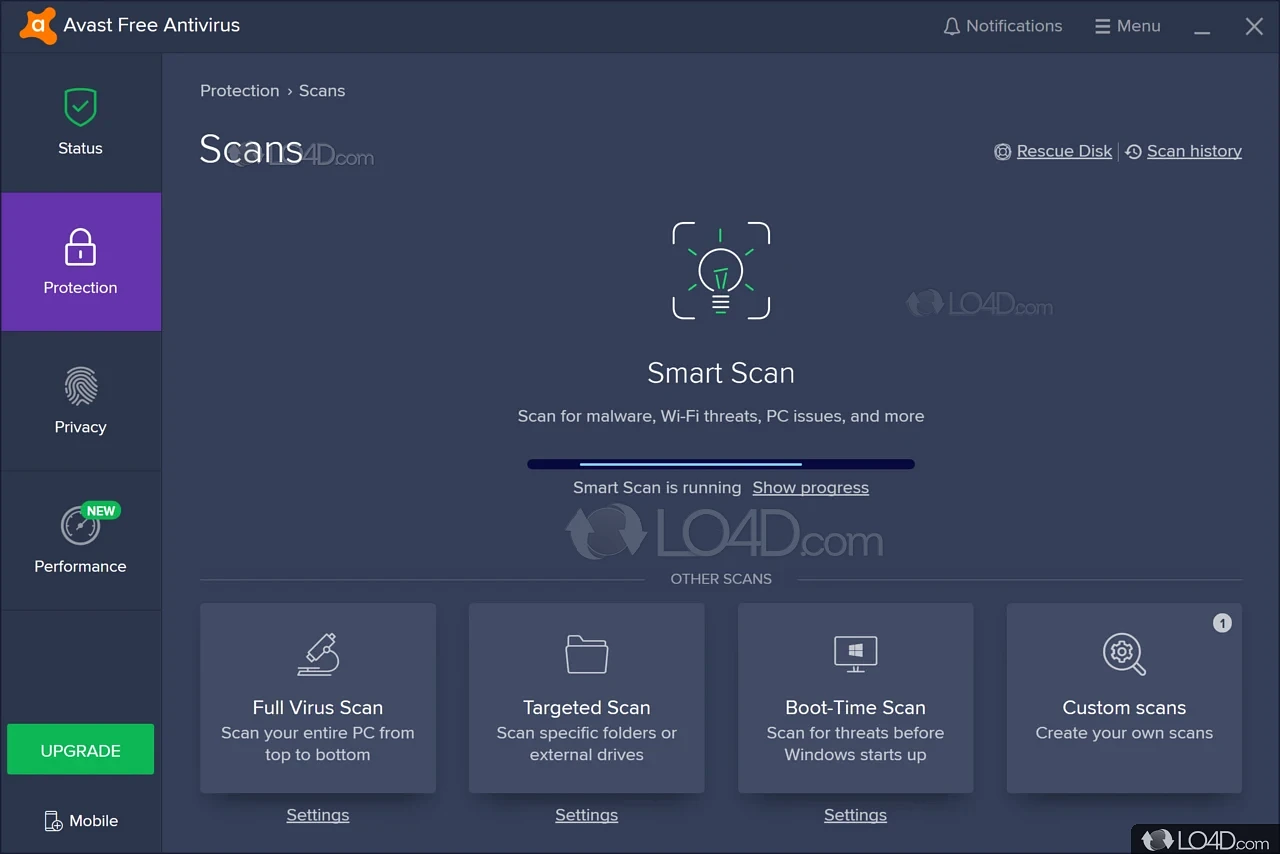Screen dimensions: 1280x854
Task: Click the Custom scans count badge
Action: [x=1222, y=623]
